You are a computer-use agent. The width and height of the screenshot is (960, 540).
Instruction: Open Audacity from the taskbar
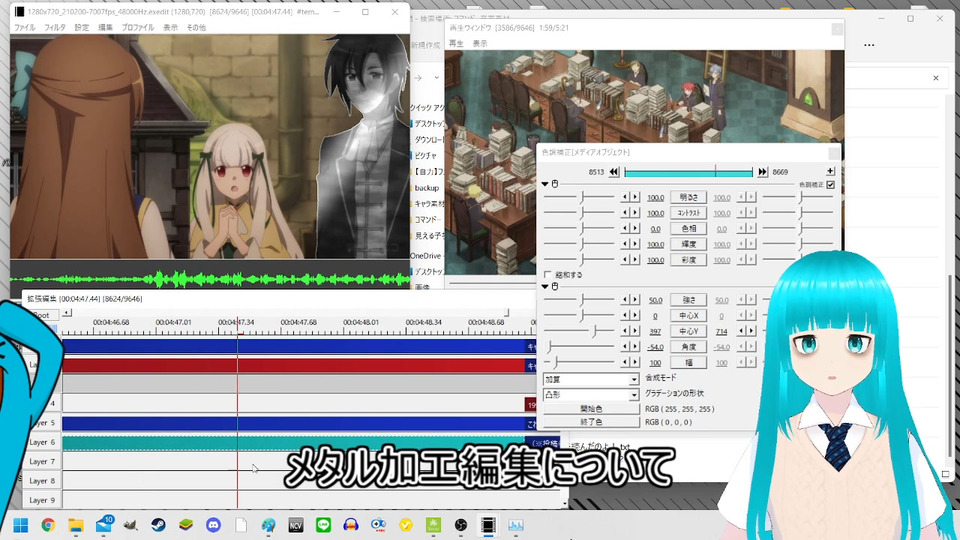[x=351, y=525]
